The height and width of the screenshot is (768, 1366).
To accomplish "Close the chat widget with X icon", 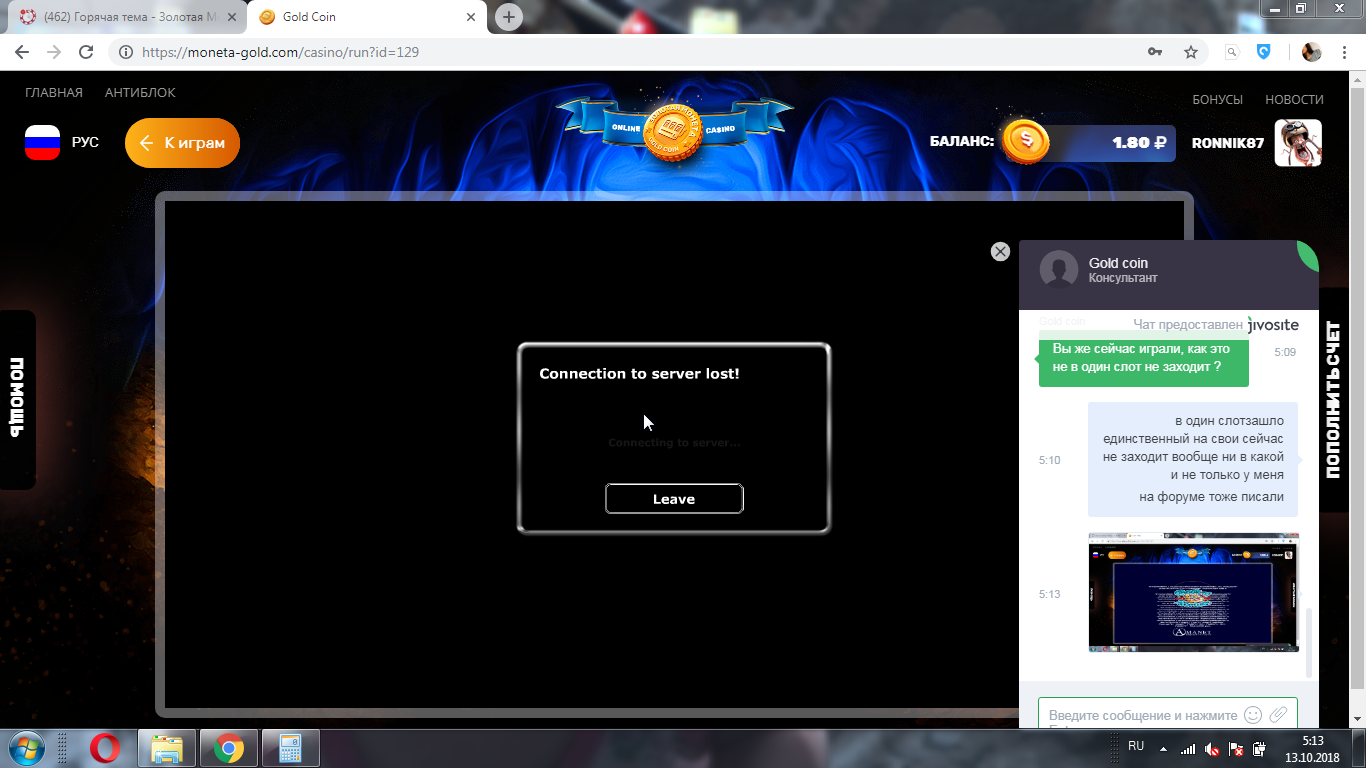I will tap(1000, 252).
